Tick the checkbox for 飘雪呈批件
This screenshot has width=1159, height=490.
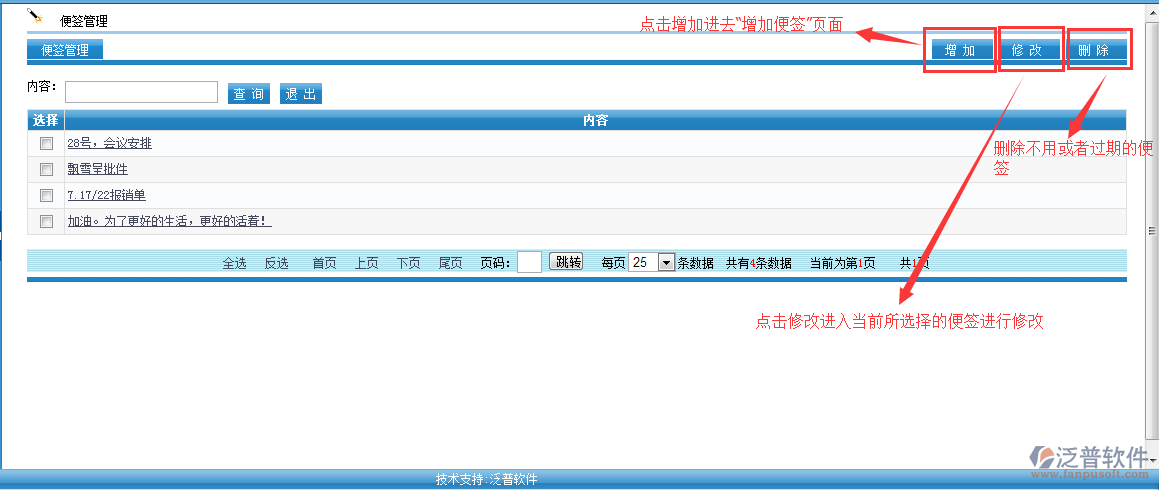[x=47, y=169]
